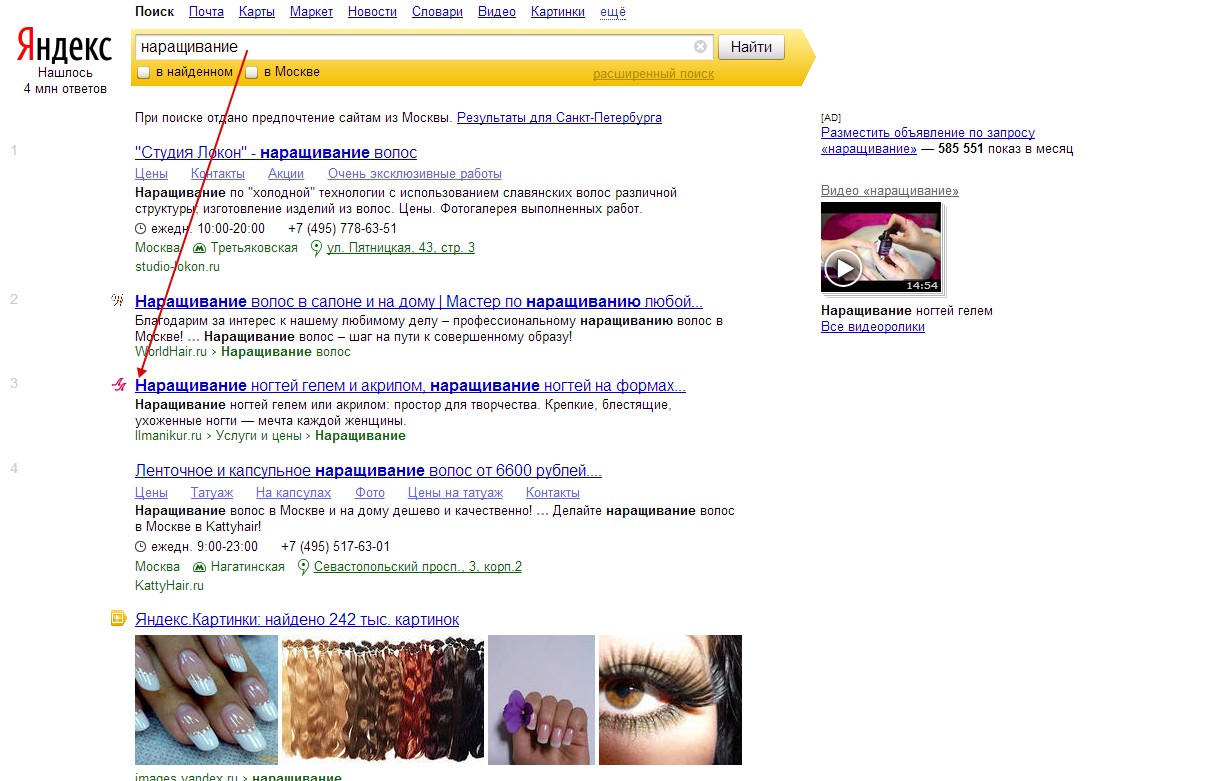Enable the 'в Москве' checkbox
This screenshot has height=781, width=1222.
252,72
